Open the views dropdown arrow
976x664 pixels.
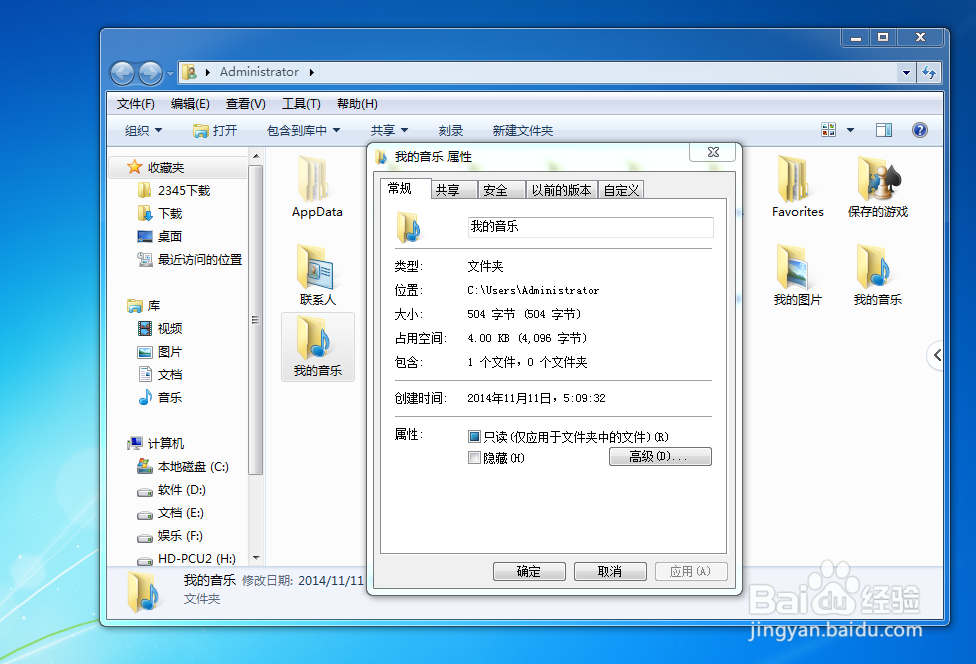[850, 130]
